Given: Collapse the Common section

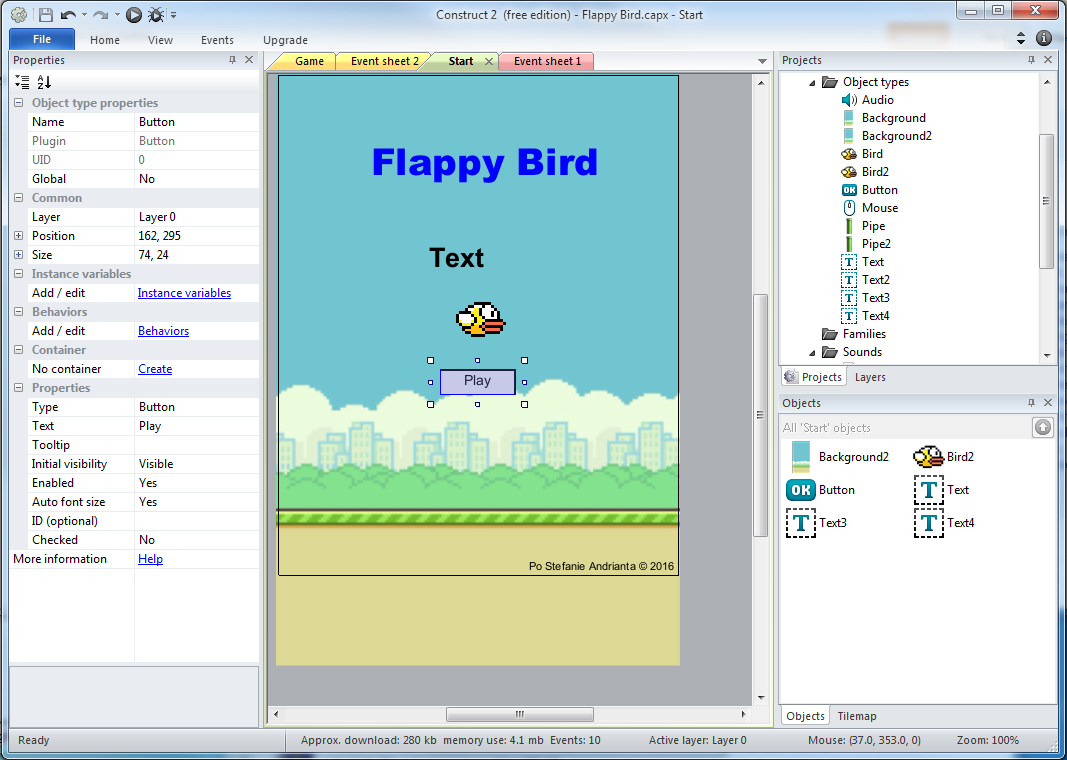Looking at the screenshot, I should point(18,198).
